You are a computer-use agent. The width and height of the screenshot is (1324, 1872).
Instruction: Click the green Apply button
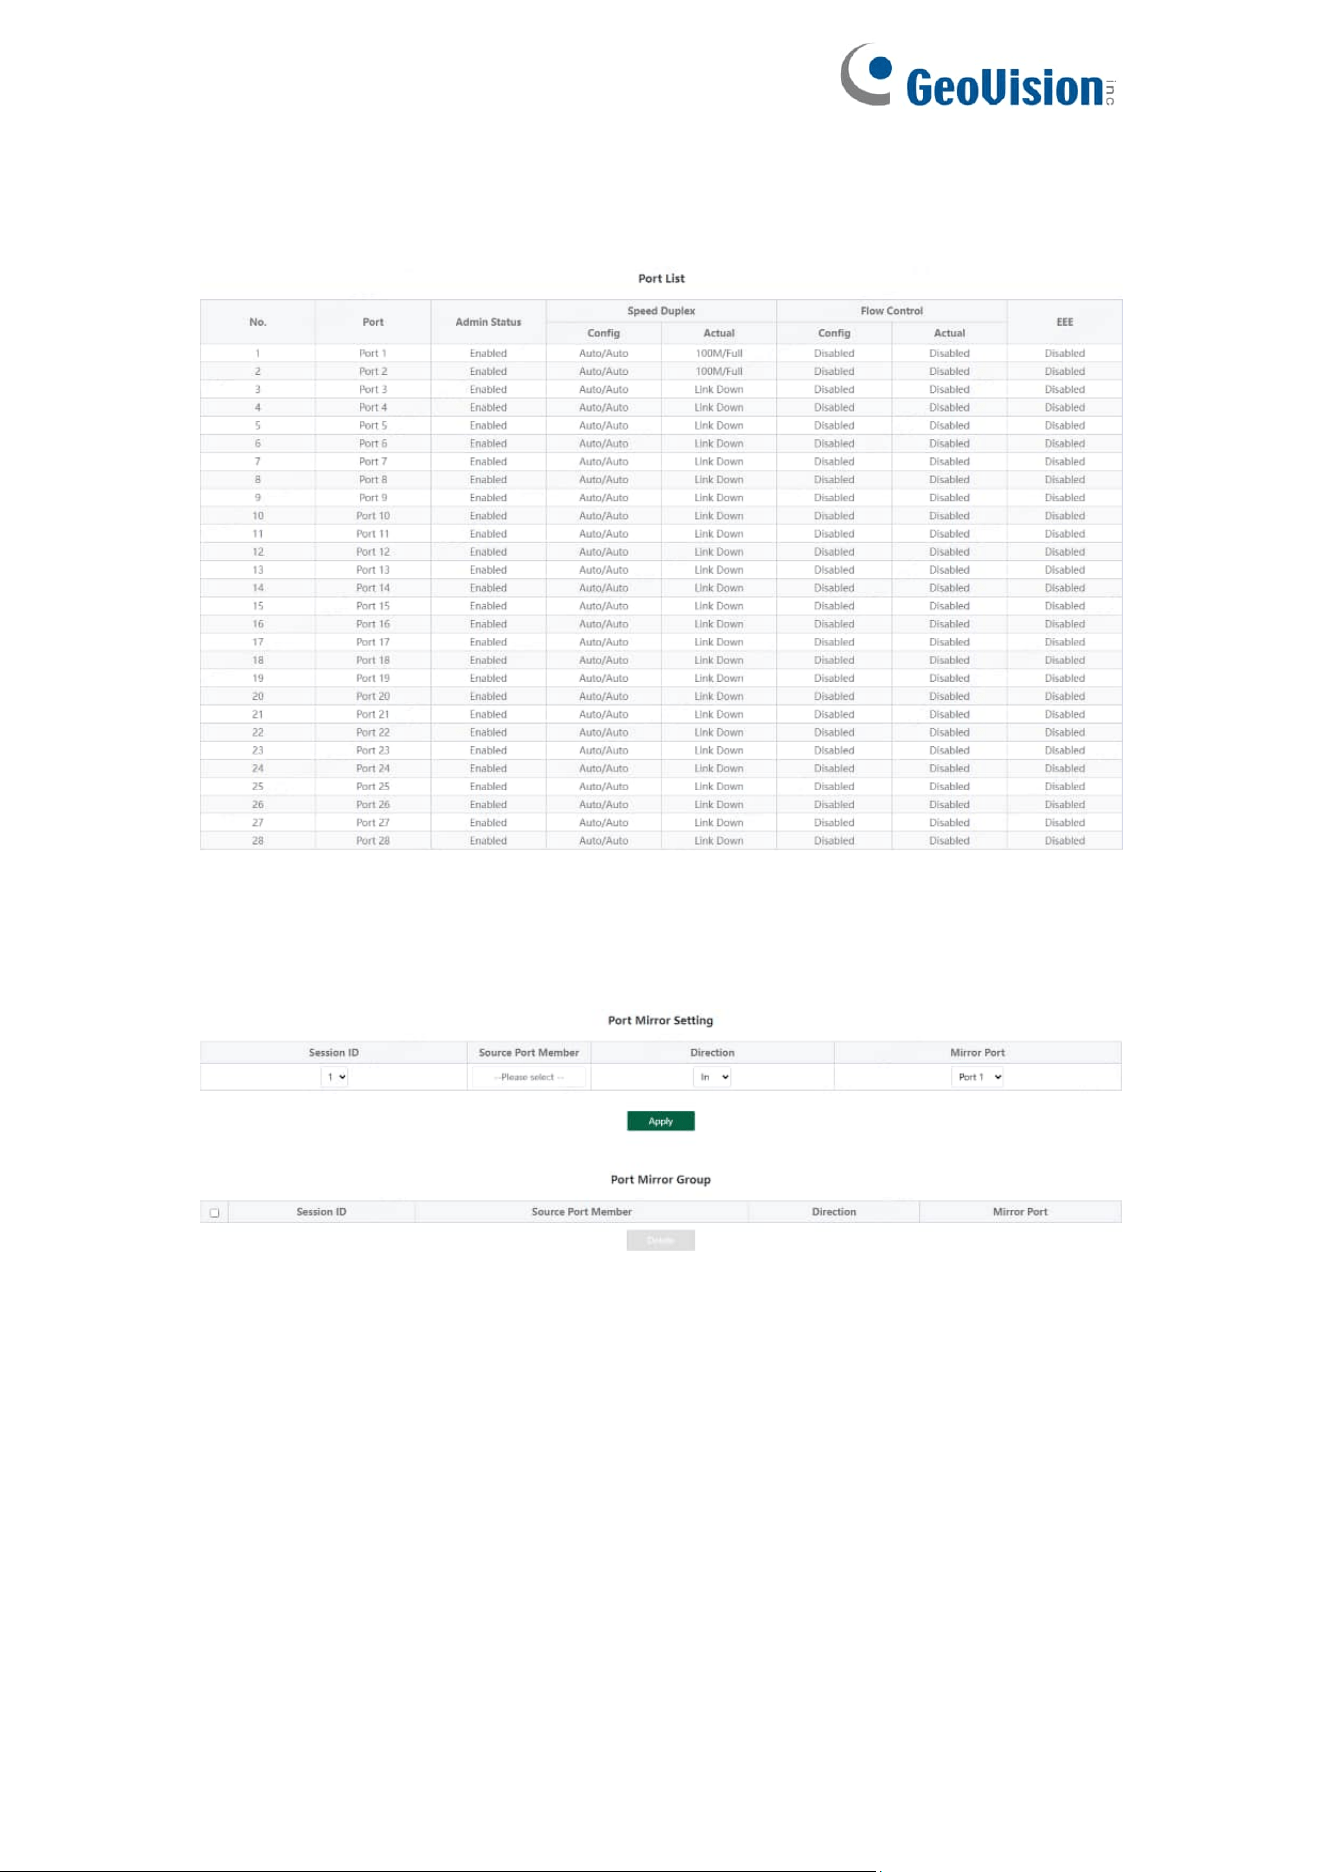click(x=661, y=1121)
